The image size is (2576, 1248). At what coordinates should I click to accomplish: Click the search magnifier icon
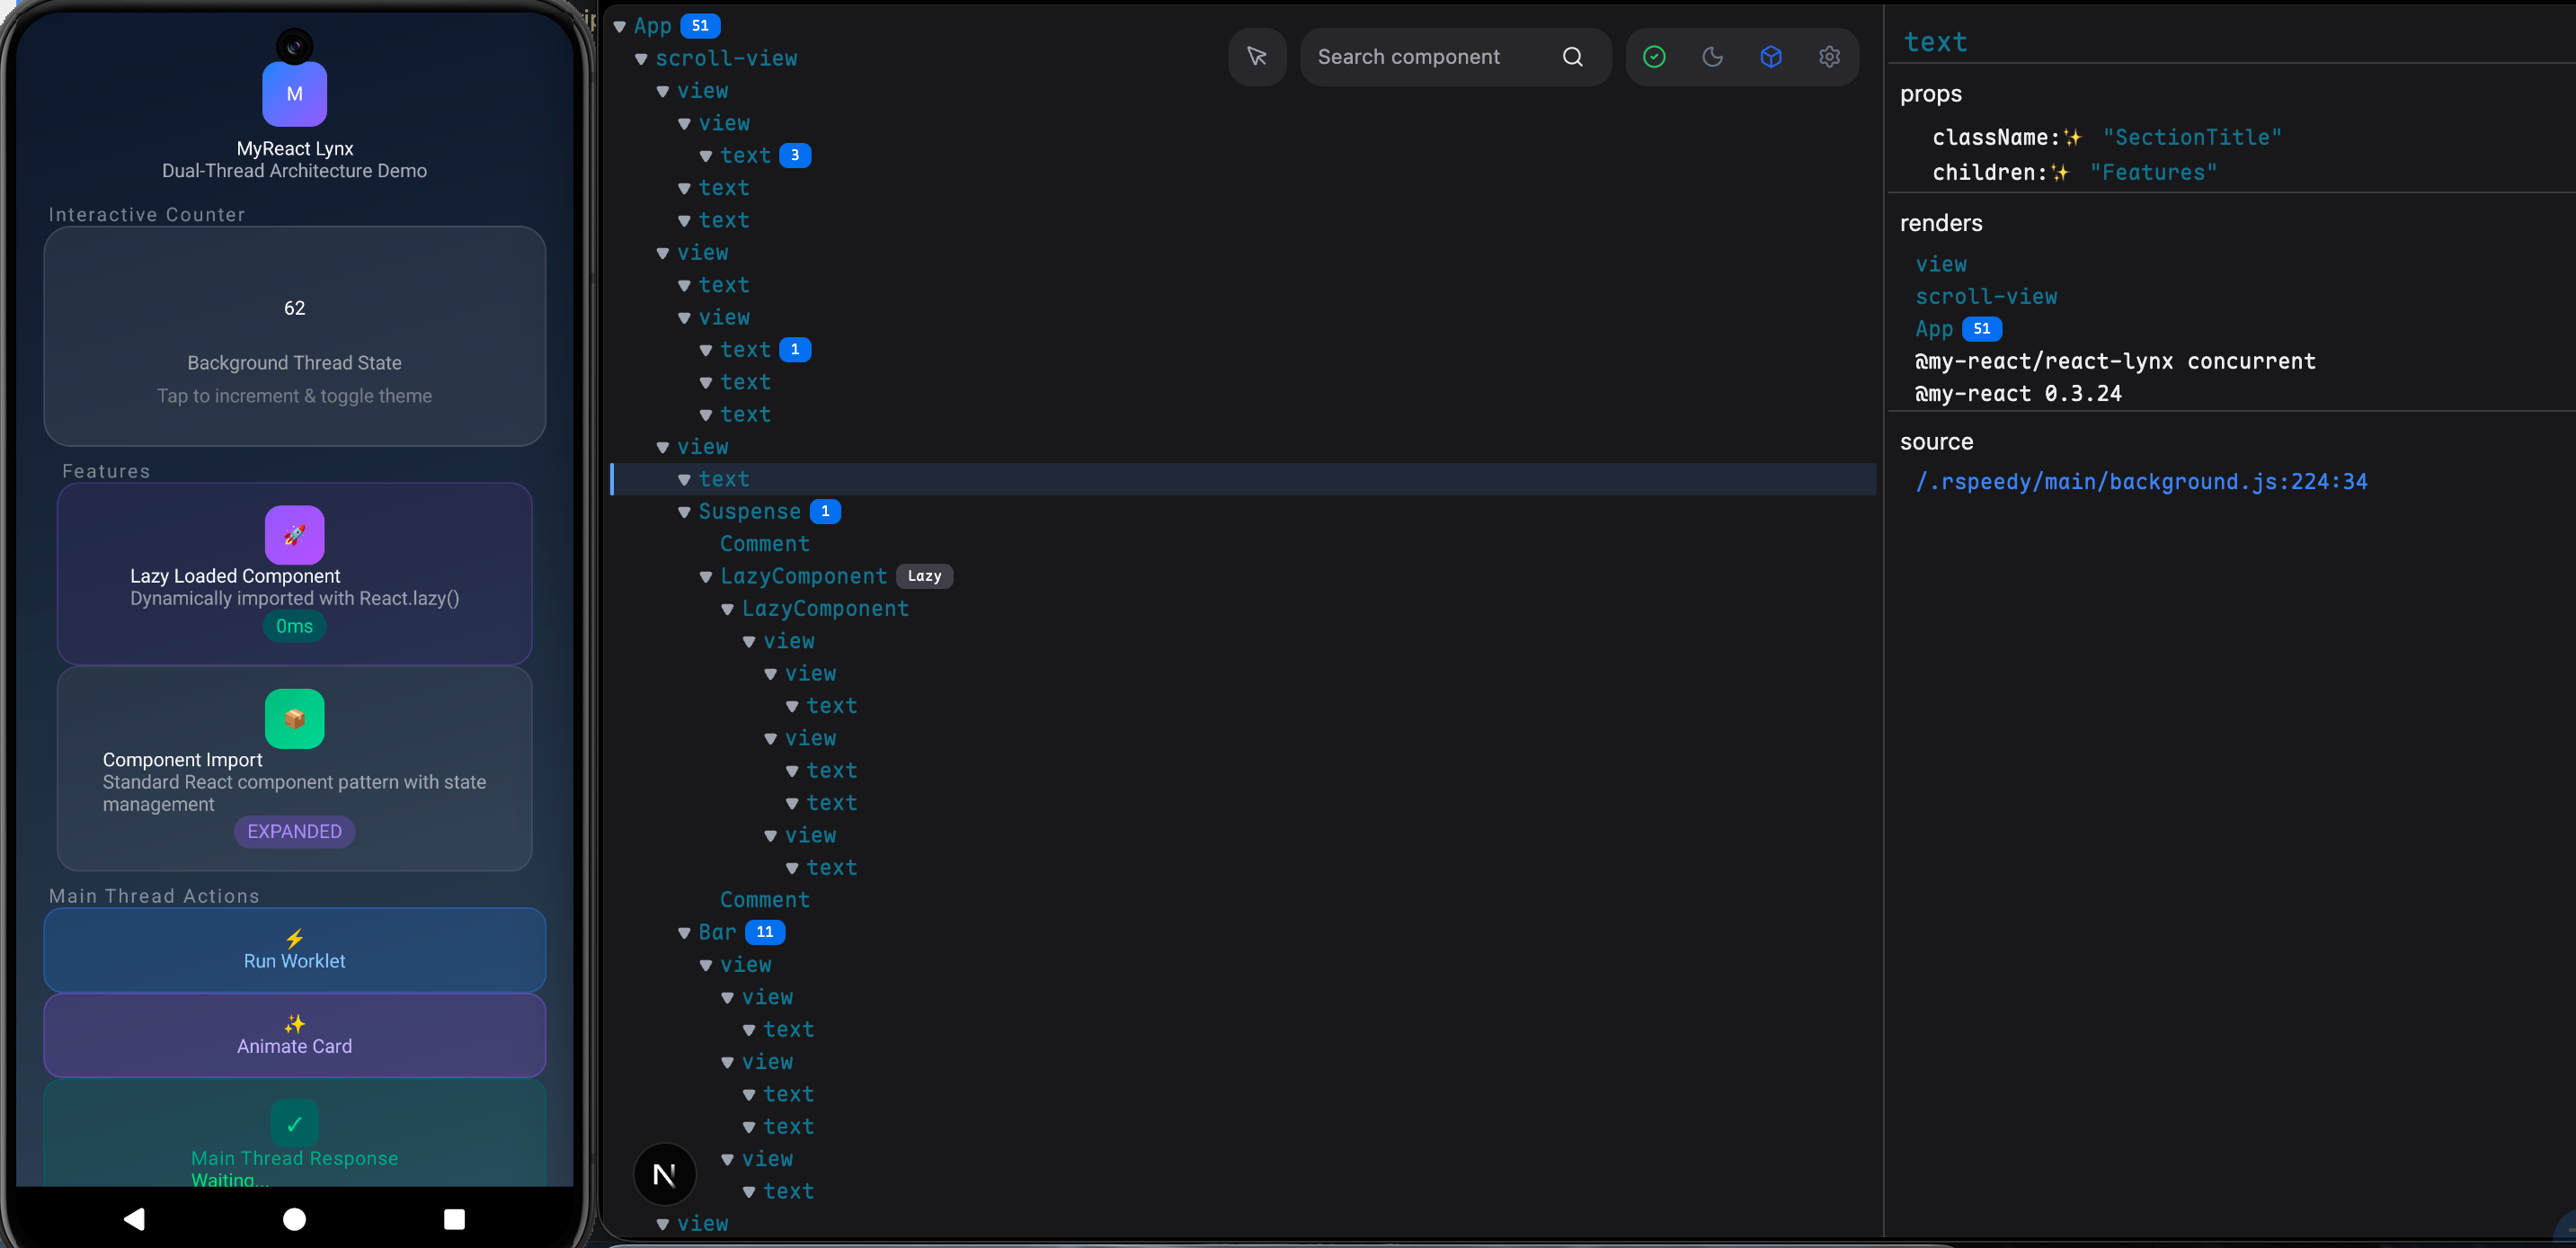point(1572,57)
